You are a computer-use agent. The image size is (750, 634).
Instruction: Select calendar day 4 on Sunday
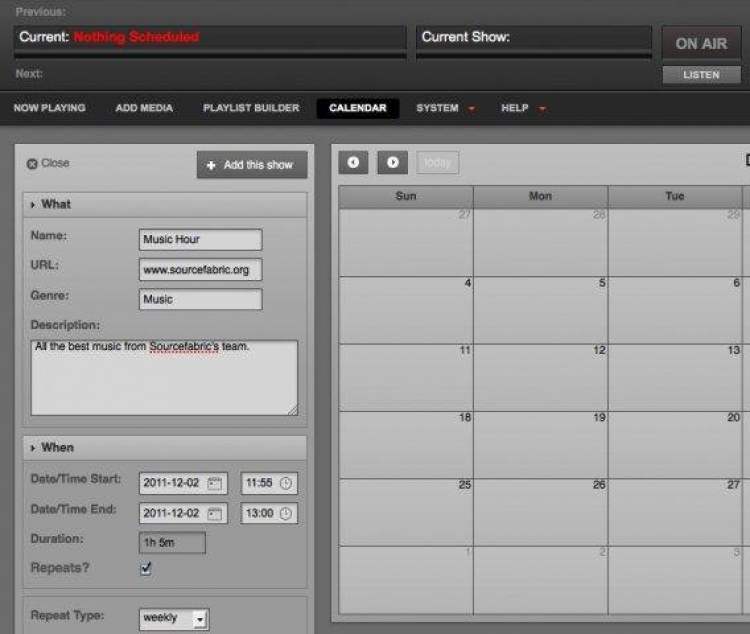coord(406,310)
